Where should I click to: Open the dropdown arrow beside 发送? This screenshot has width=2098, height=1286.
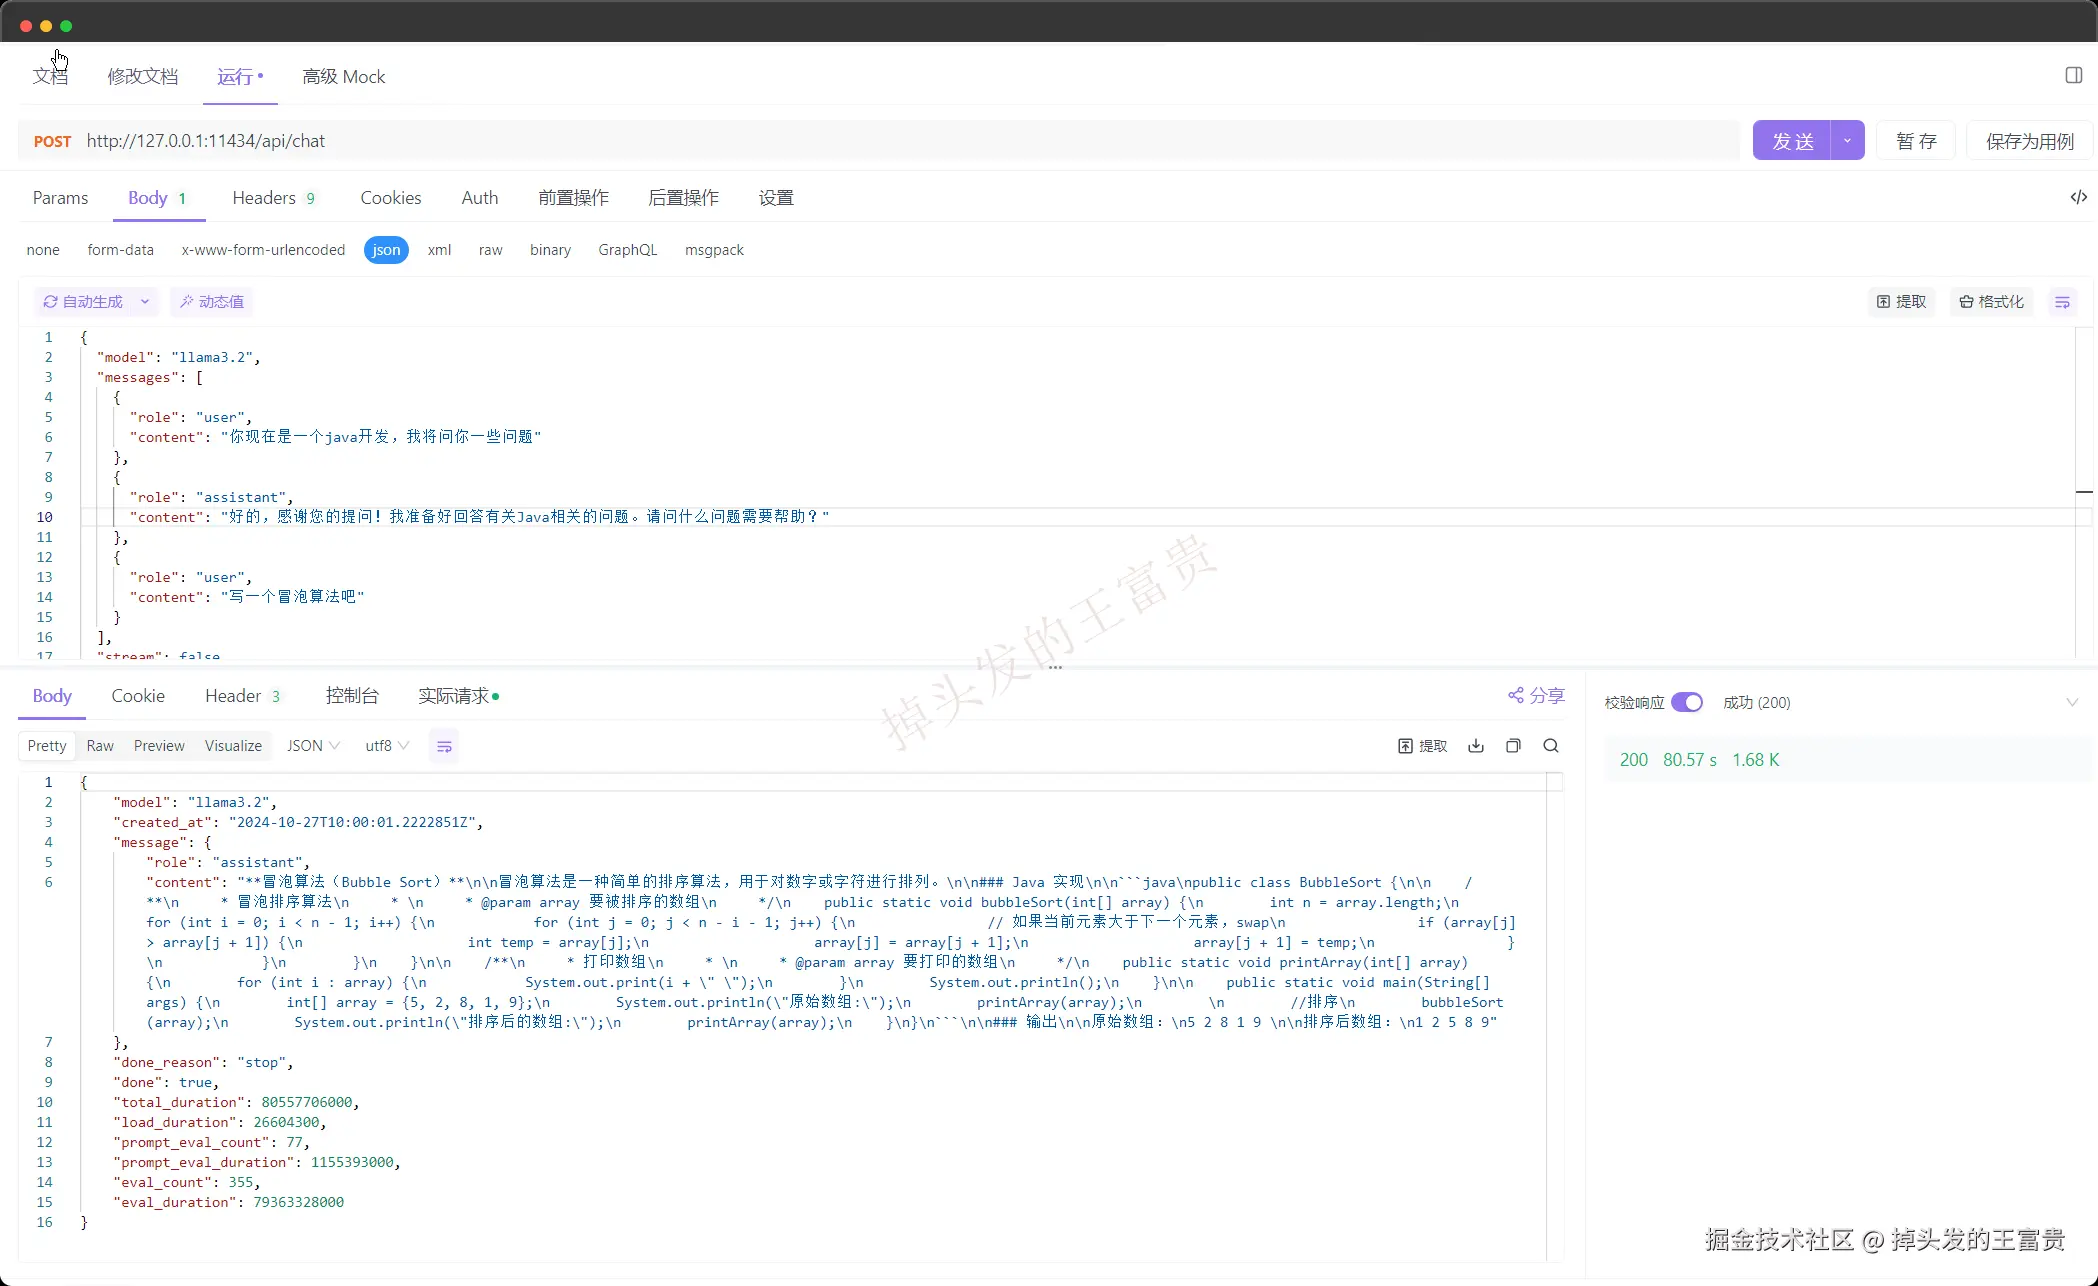(1846, 141)
